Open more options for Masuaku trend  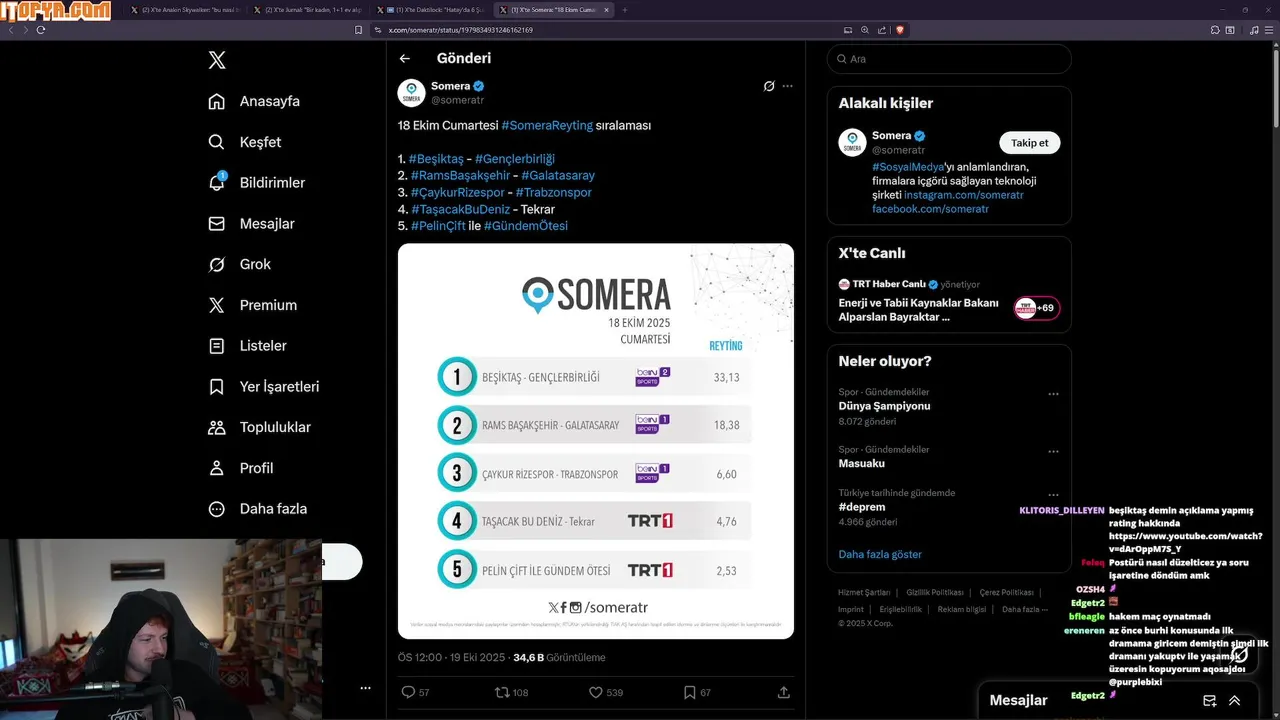[x=1053, y=451]
